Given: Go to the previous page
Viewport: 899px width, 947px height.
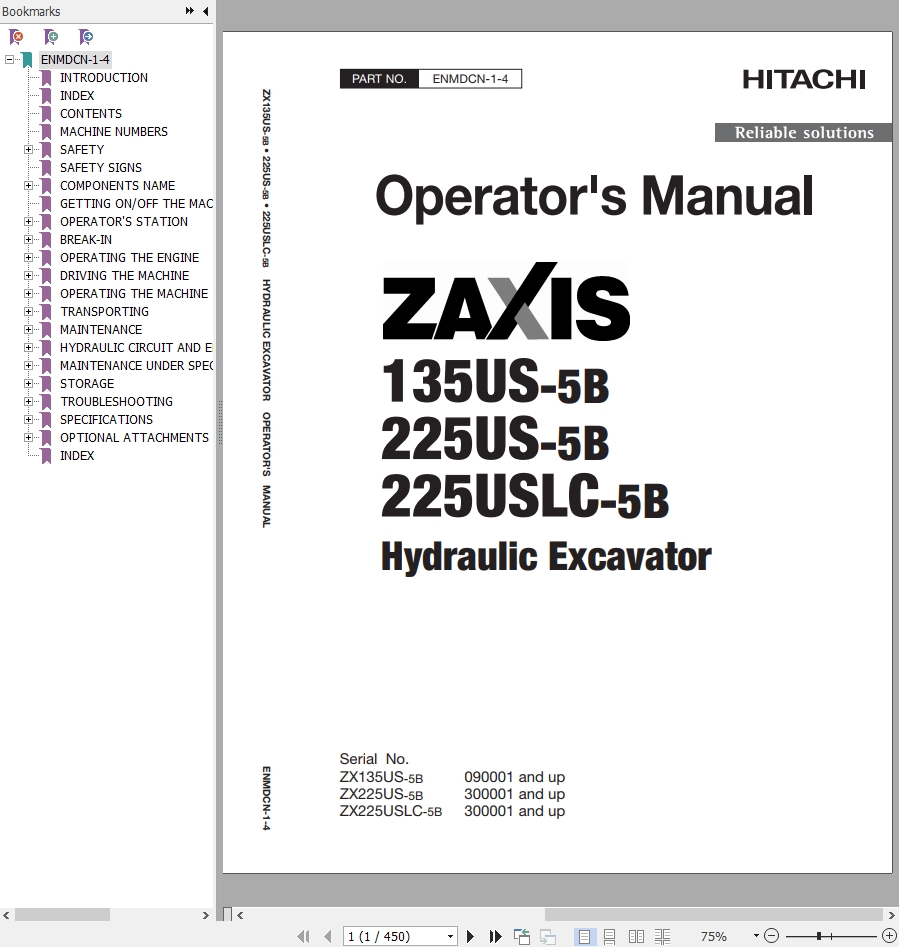Looking at the screenshot, I should click(327, 936).
